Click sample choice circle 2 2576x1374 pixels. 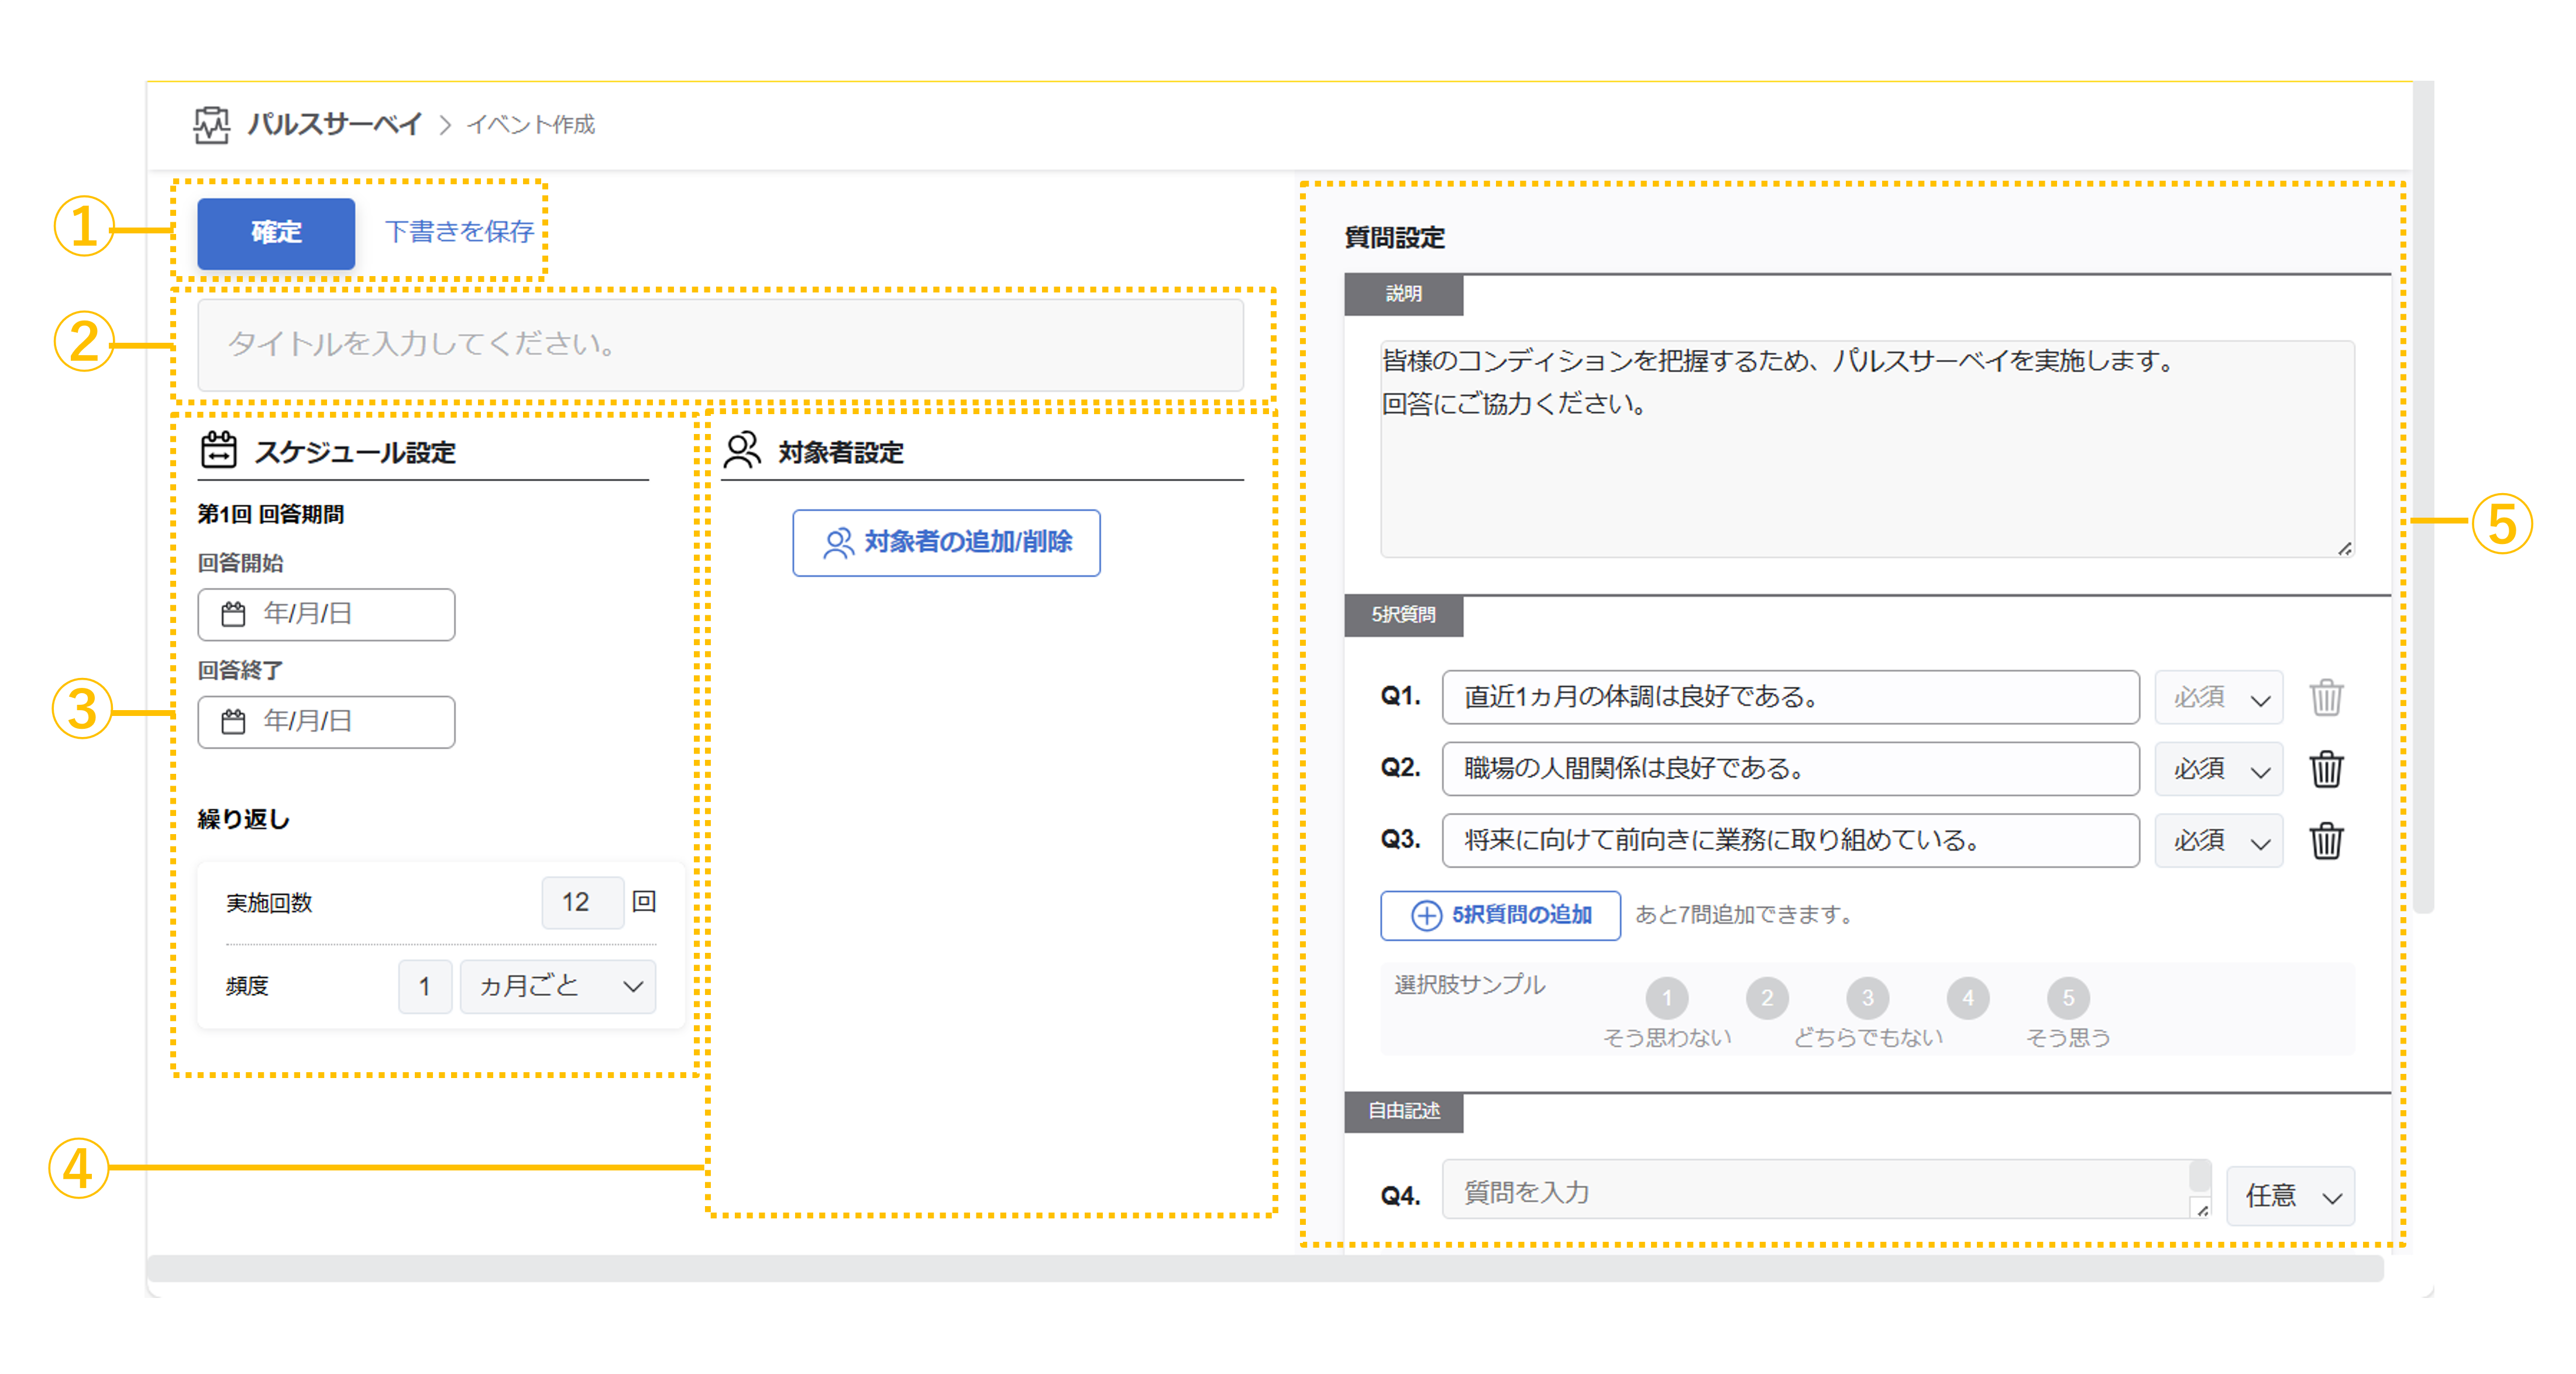click(1767, 998)
